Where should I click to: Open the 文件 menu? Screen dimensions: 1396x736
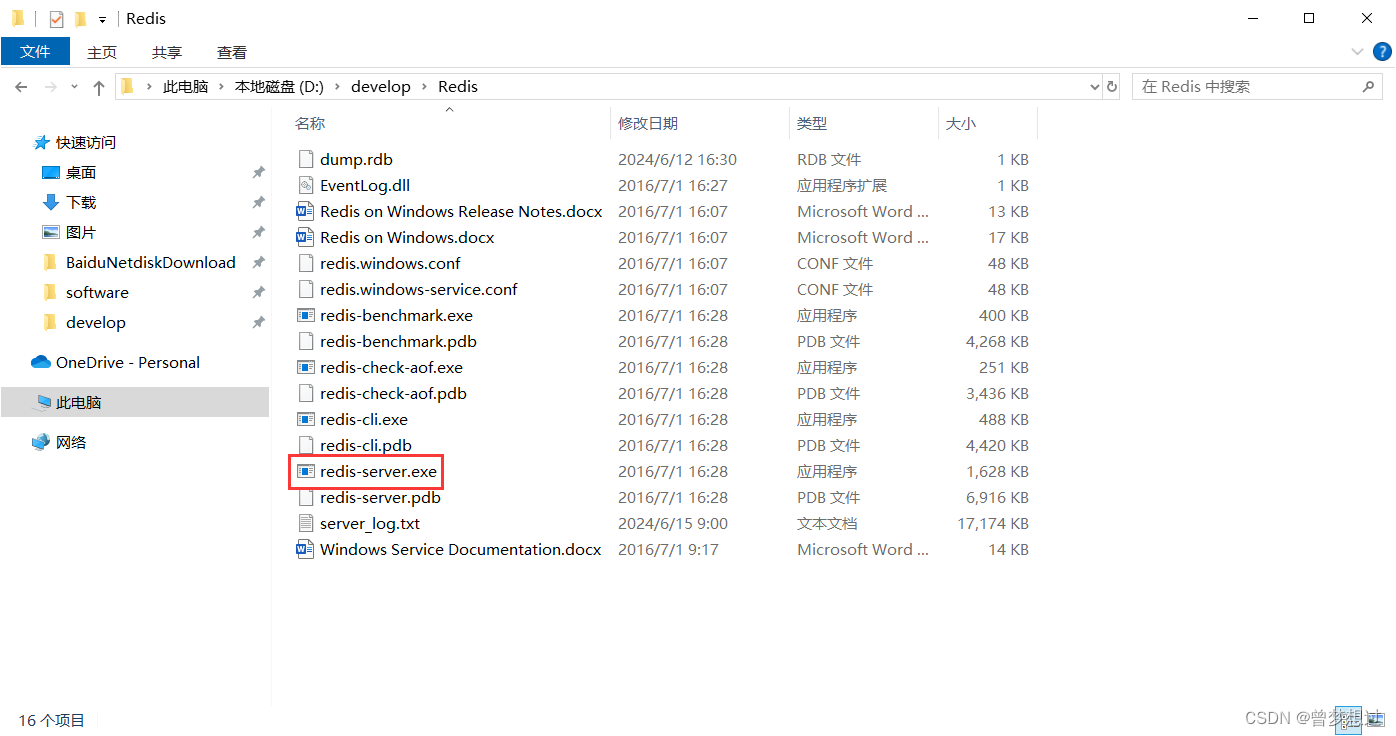[x=35, y=52]
